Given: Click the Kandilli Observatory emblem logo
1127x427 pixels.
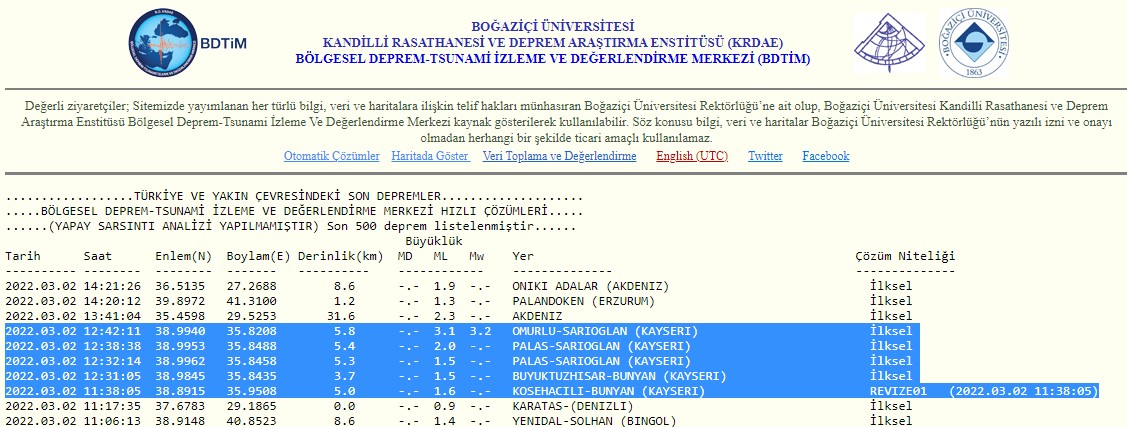Looking at the screenshot, I should pos(889,43).
